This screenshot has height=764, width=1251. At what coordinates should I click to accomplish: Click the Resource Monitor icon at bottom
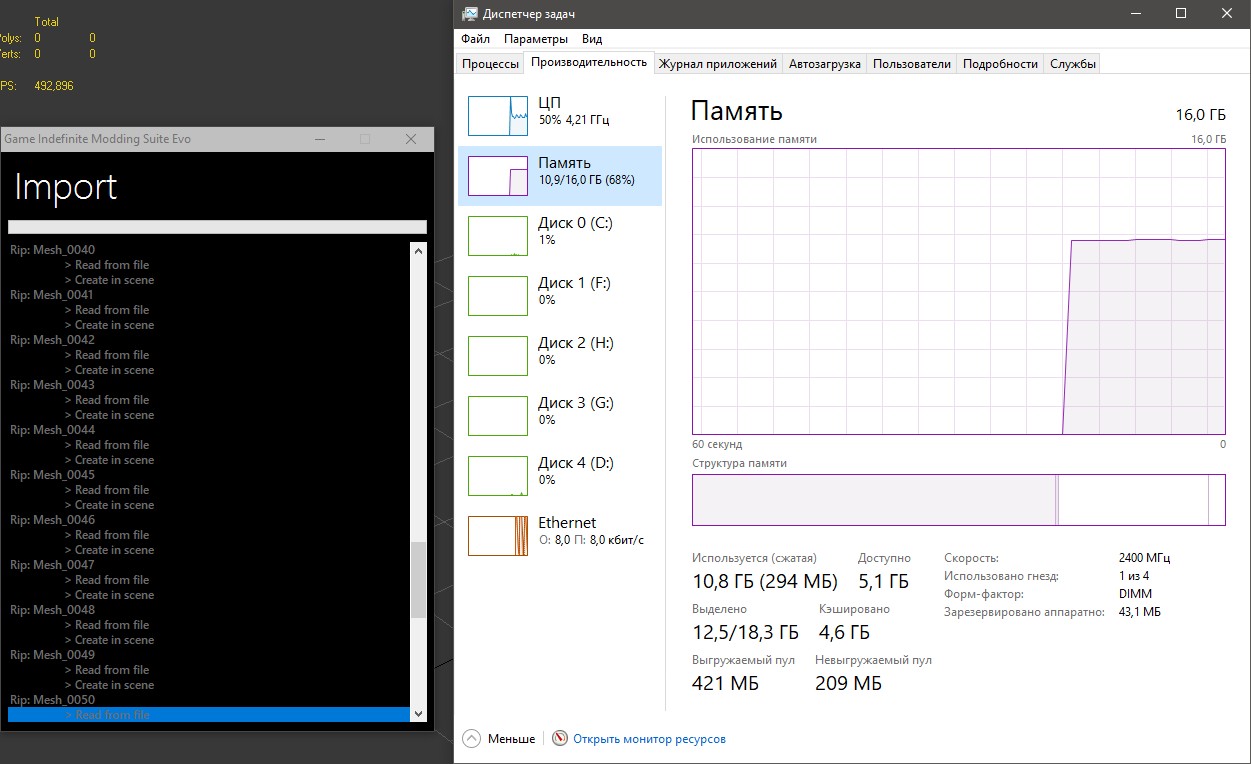coord(560,739)
